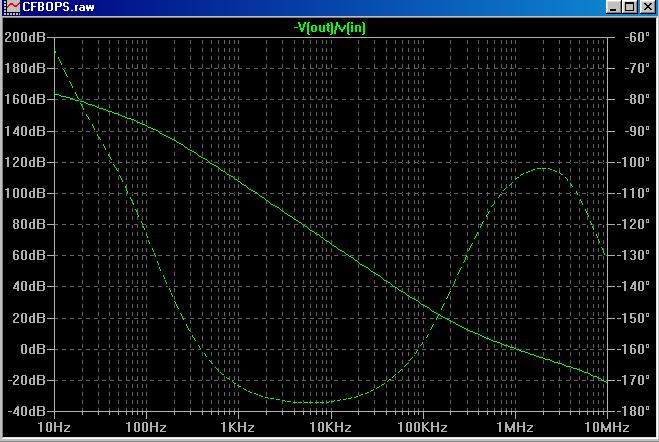Click the 100Hz frequency axis label
Screen dimensions: 659x442
pos(146,427)
